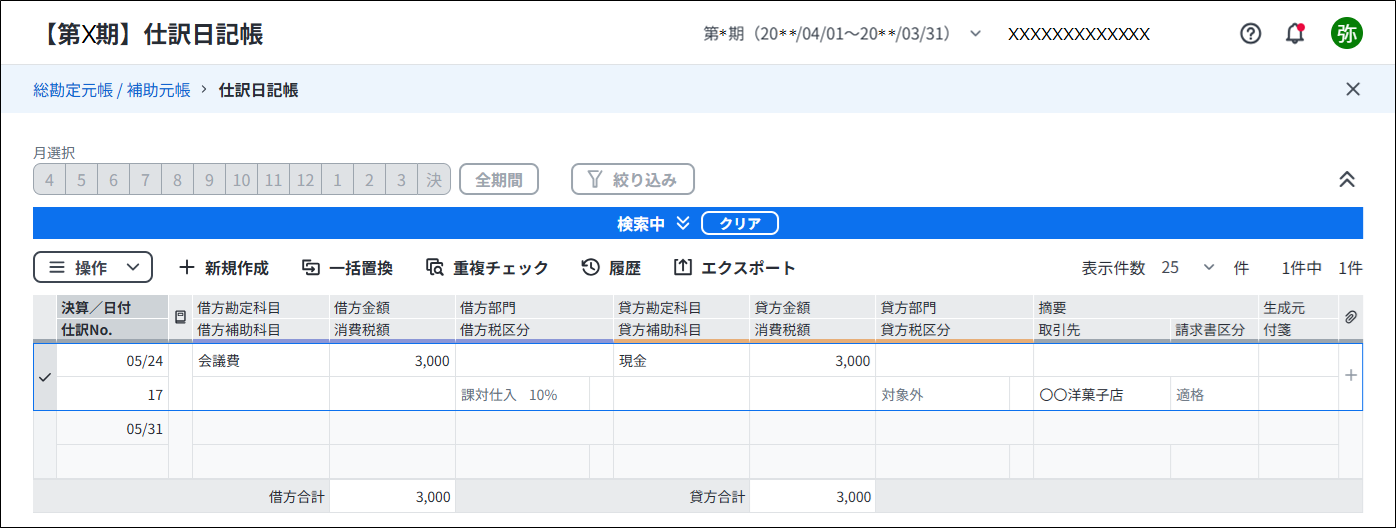1396x528 pixels.
Task: Click the new row date 05/31
Action: 112,428
